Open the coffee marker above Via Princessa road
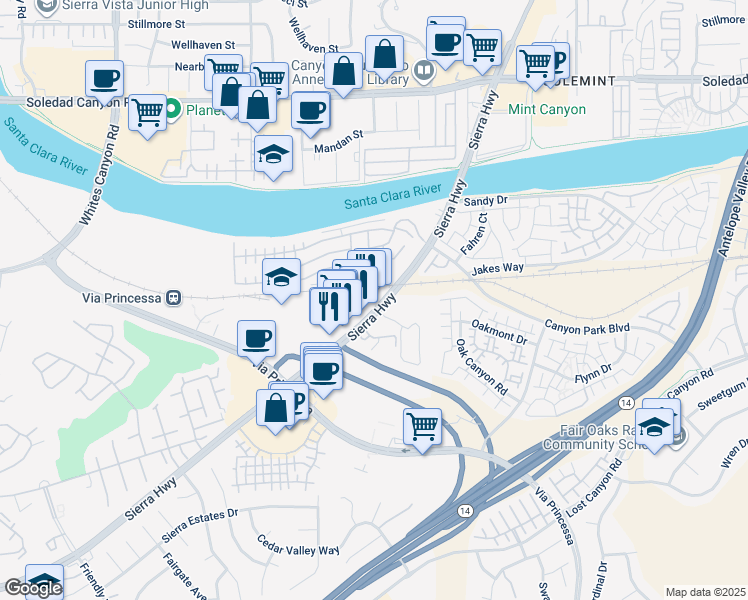748x600 pixels. pyautogui.click(x=257, y=340)
